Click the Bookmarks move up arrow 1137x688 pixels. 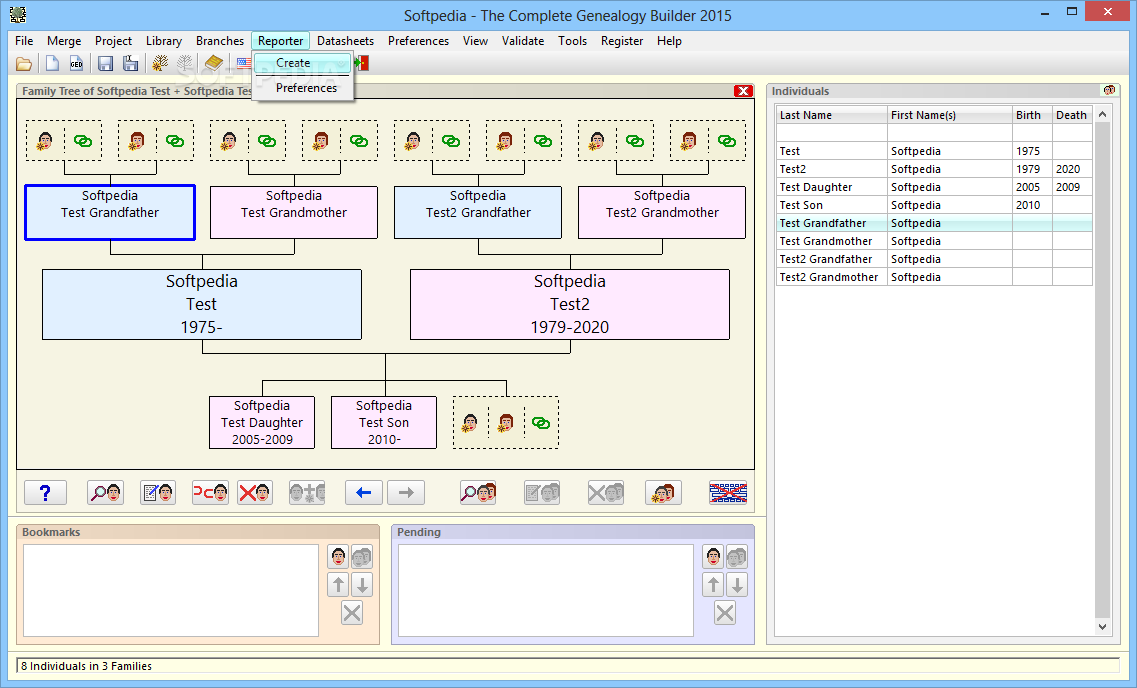pyautogui.click(x=338, y=584)
